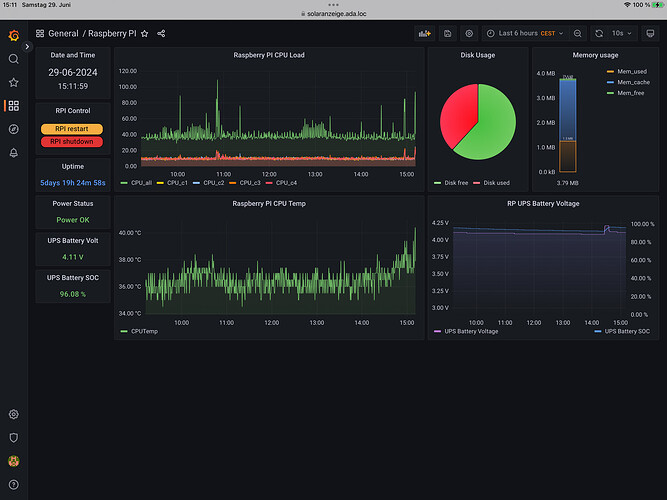Open the Disk Usage panel title menu

(478, 55)
